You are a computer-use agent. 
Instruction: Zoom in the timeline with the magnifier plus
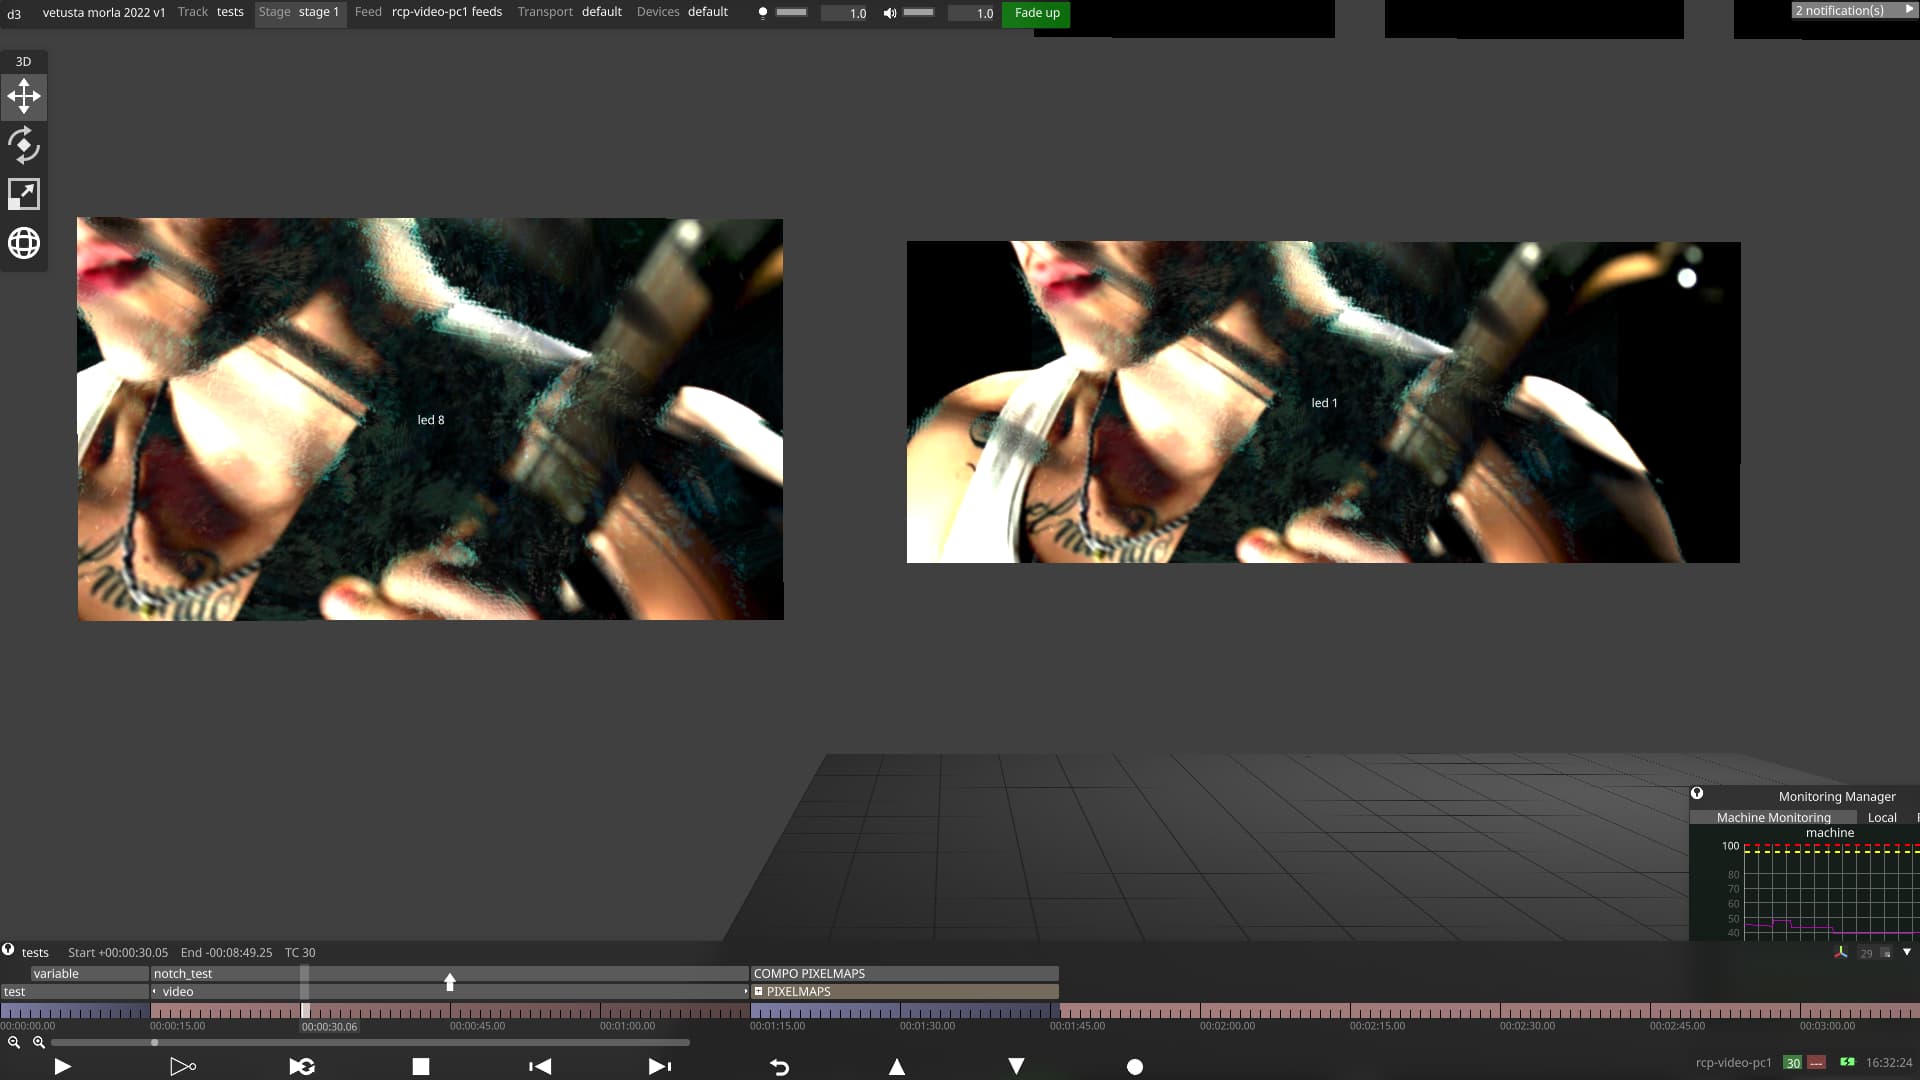(39, 1042)
